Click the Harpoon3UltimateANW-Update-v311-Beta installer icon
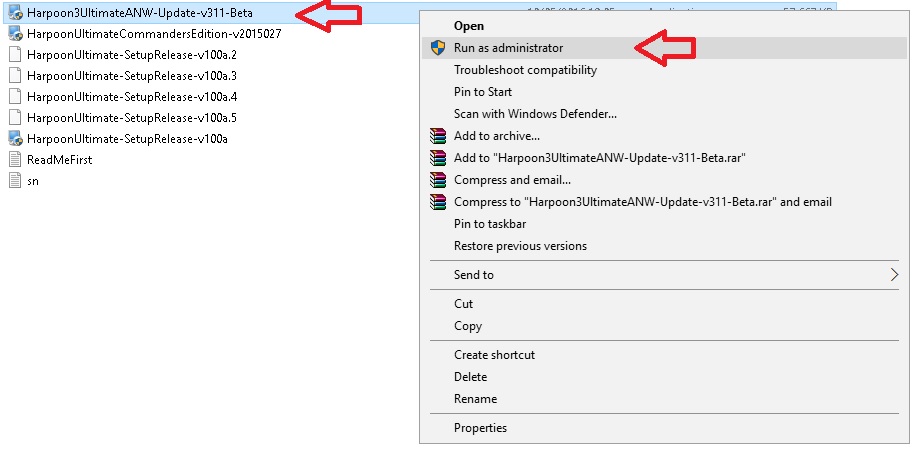Screen dimensions: 915x454 (16, 12)
